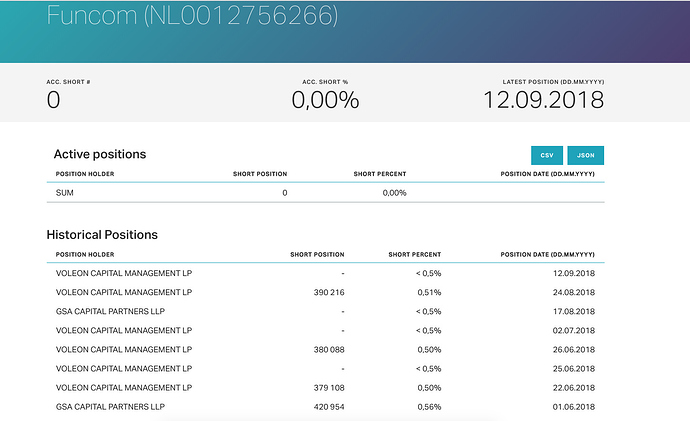
Task: Click POSITION HOLDER header in Active positions
Action: 85,174
